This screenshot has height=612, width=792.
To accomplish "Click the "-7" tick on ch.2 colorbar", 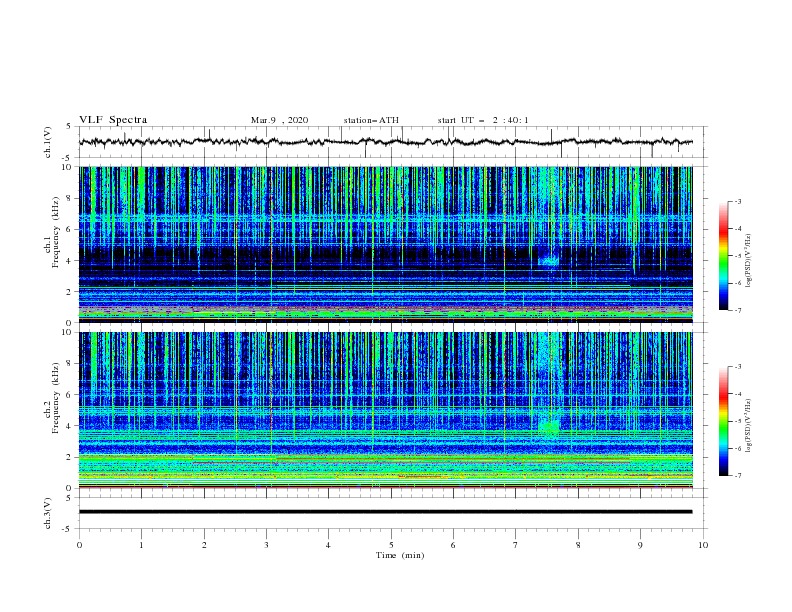I will (x=737, y=476).
